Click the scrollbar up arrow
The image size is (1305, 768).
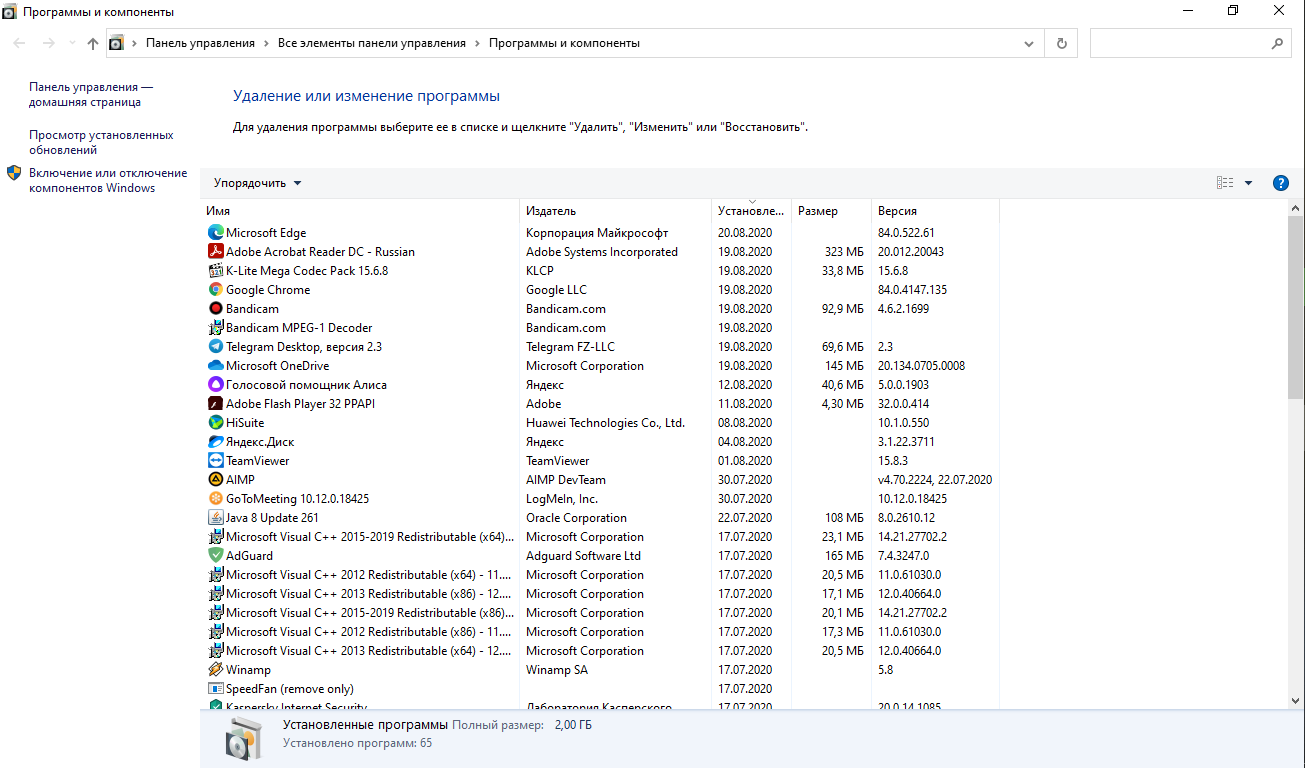(1296, 206)
